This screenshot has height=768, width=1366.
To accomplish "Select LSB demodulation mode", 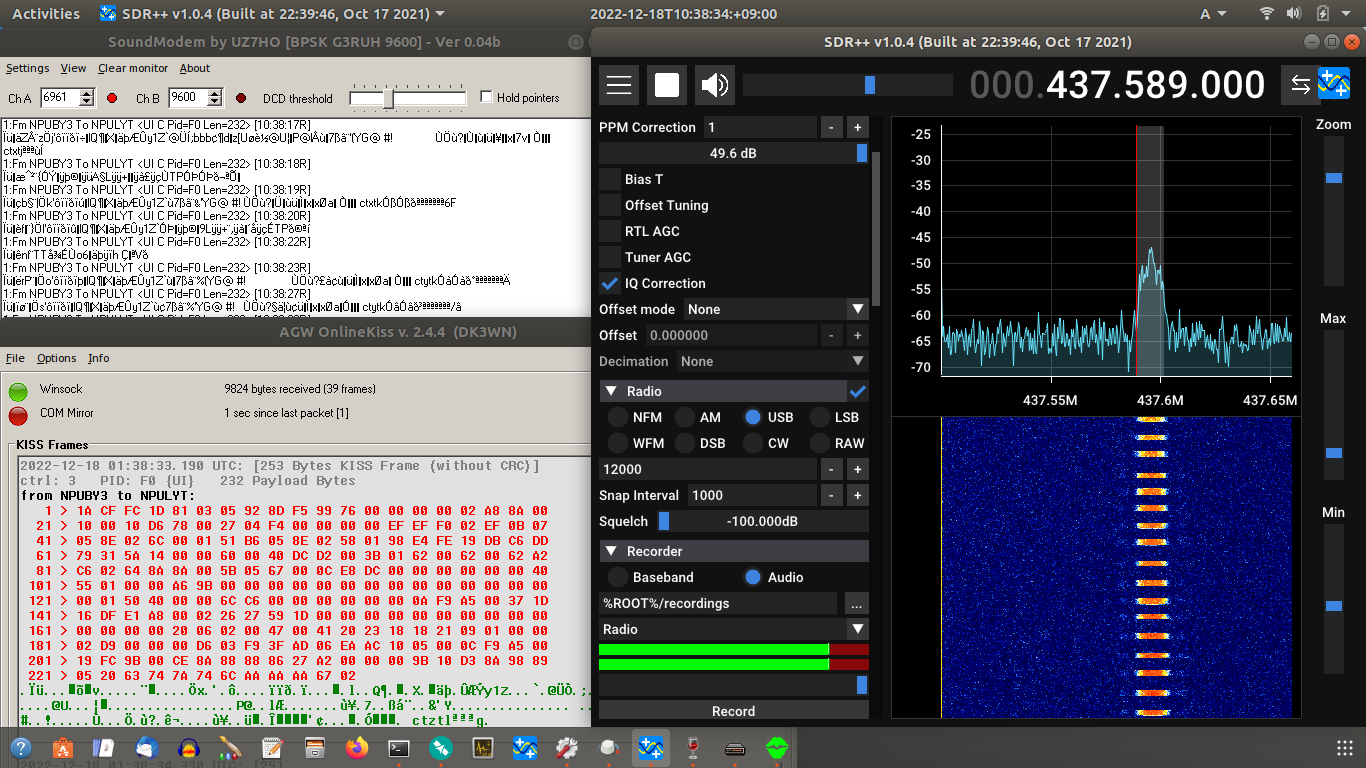I will click(820, 417).
